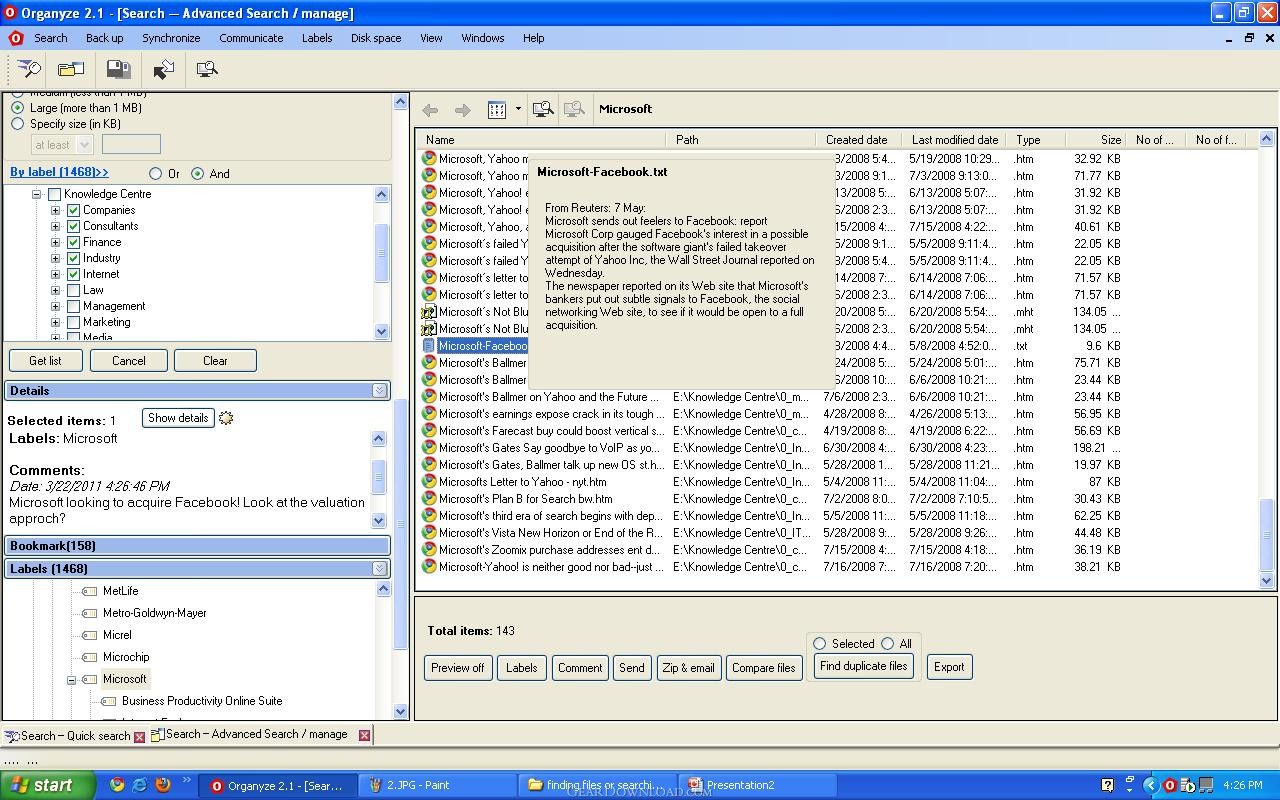
Task: Expand the Finance tree node
Action: [x=56, y=242]
